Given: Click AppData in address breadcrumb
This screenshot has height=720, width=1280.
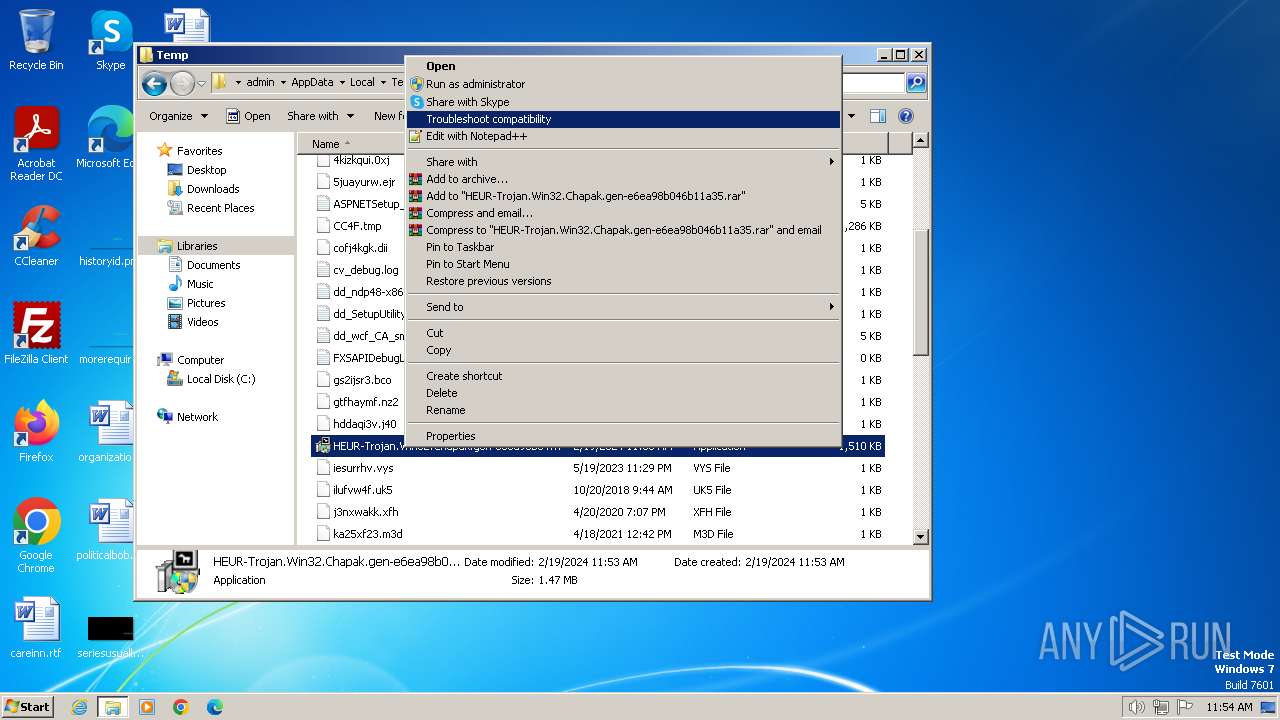Looking at the screenshot, I should pyautogui.click(x=313, y=83).
